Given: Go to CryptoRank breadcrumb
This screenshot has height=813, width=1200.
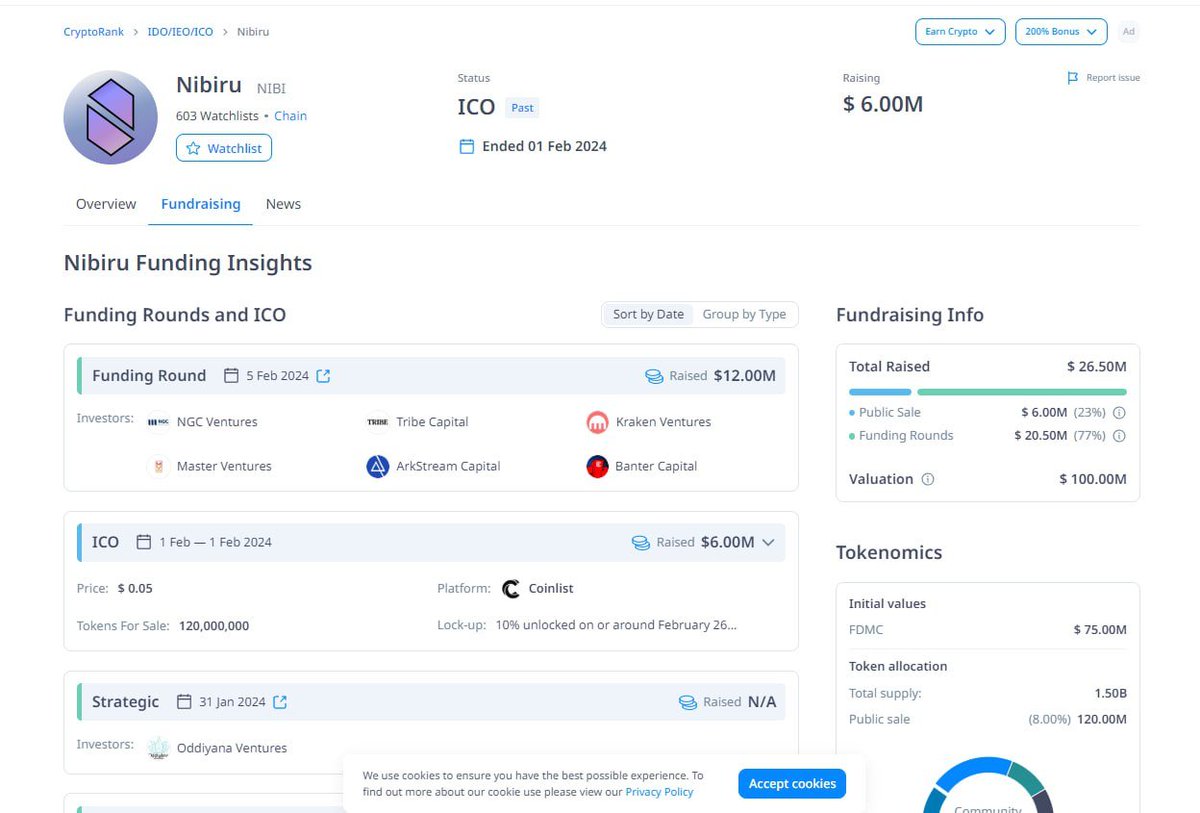Looking at the screenshot, I should point(94,32).
